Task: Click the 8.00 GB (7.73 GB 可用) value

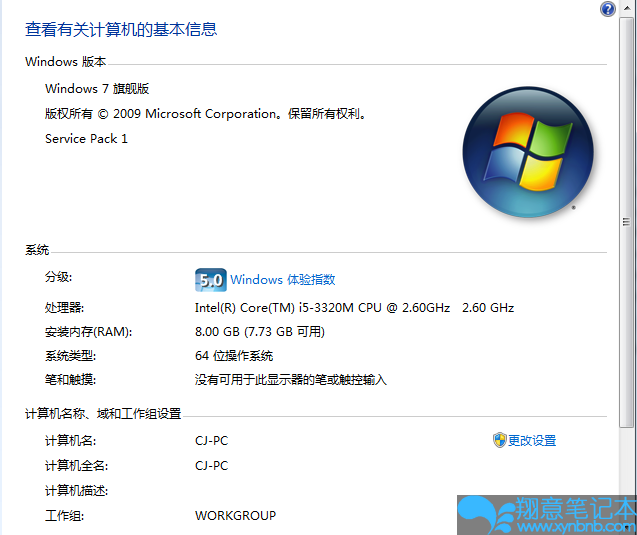Action: pyautogui.click(x=260, y=332)
